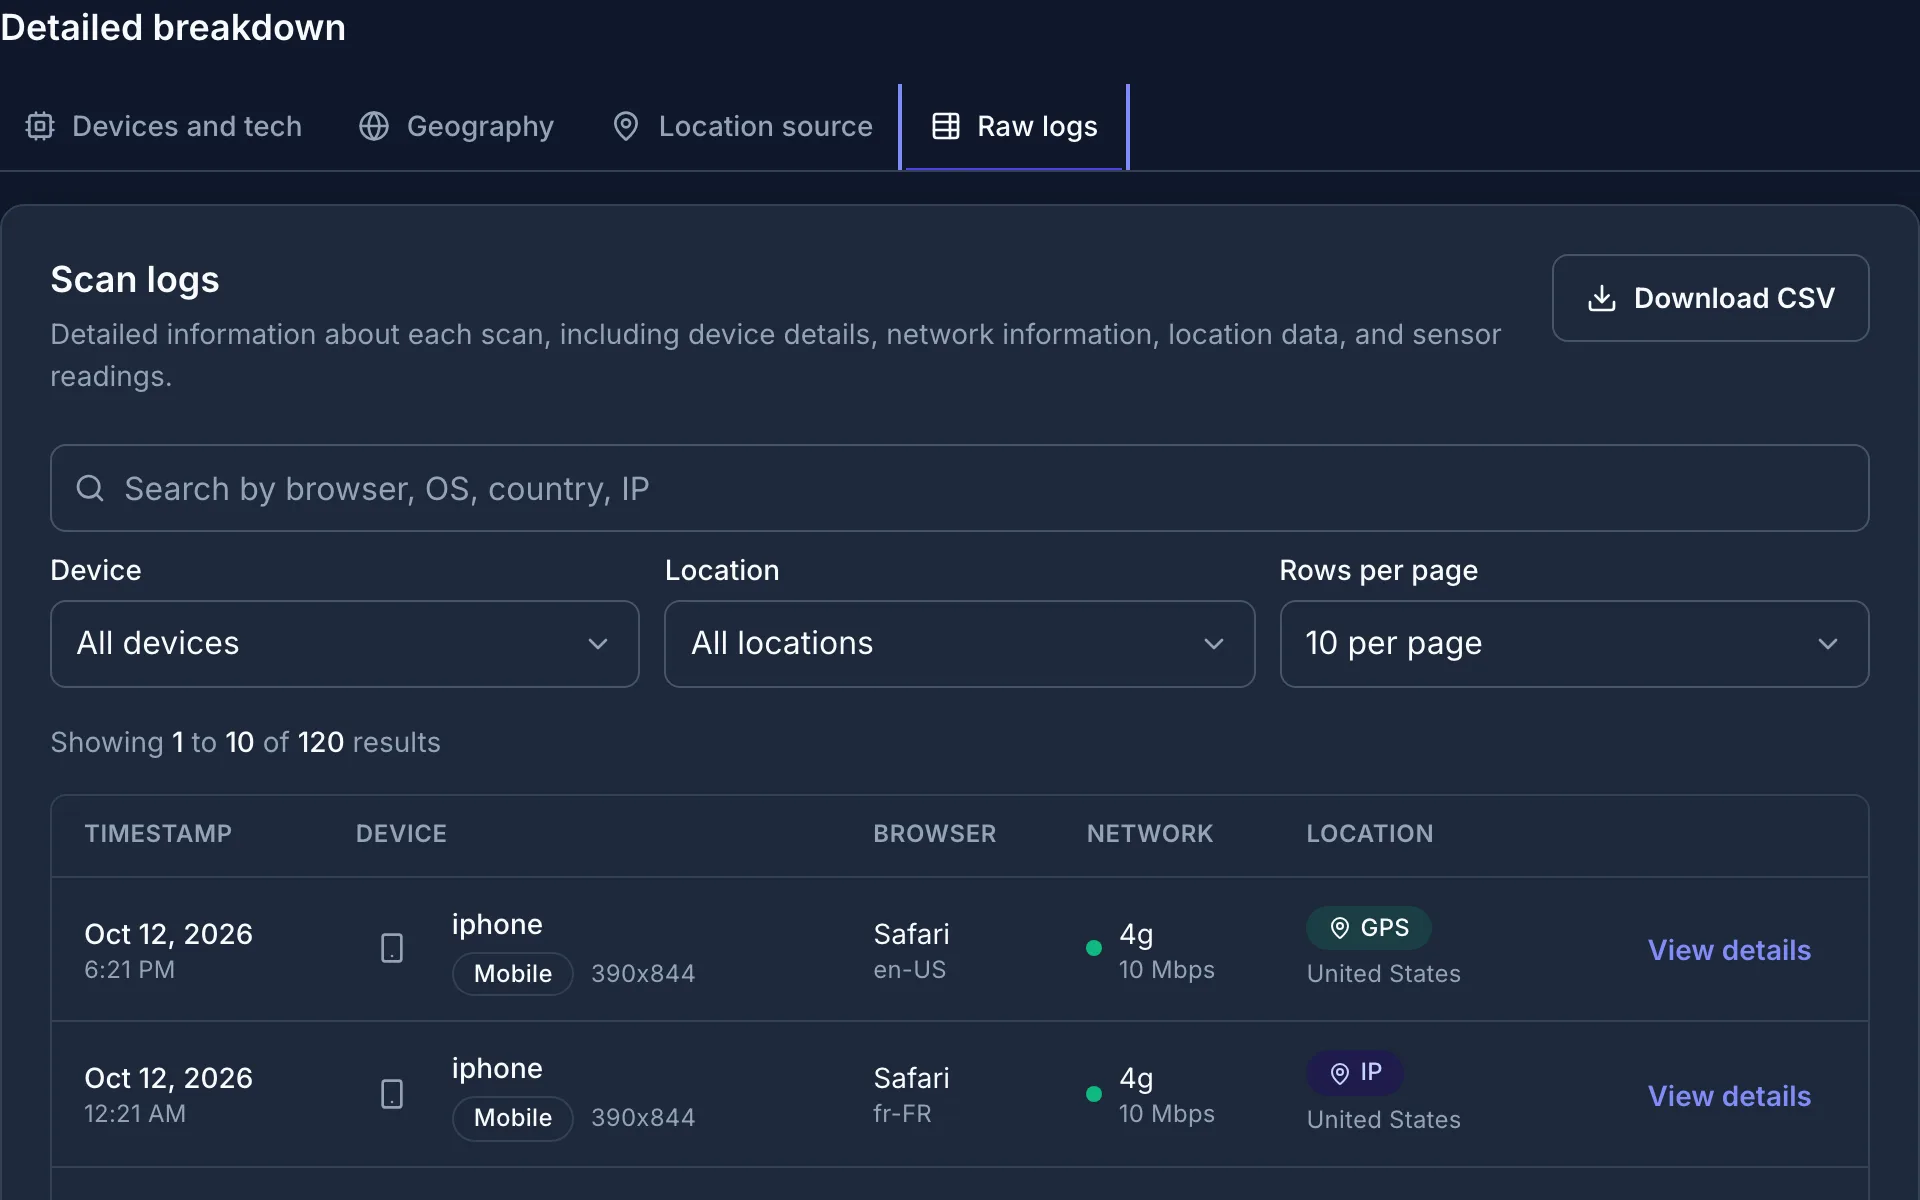Switch to the Geography tab
Viewport: 1920px width, 1200px height.
click(456, 126)
